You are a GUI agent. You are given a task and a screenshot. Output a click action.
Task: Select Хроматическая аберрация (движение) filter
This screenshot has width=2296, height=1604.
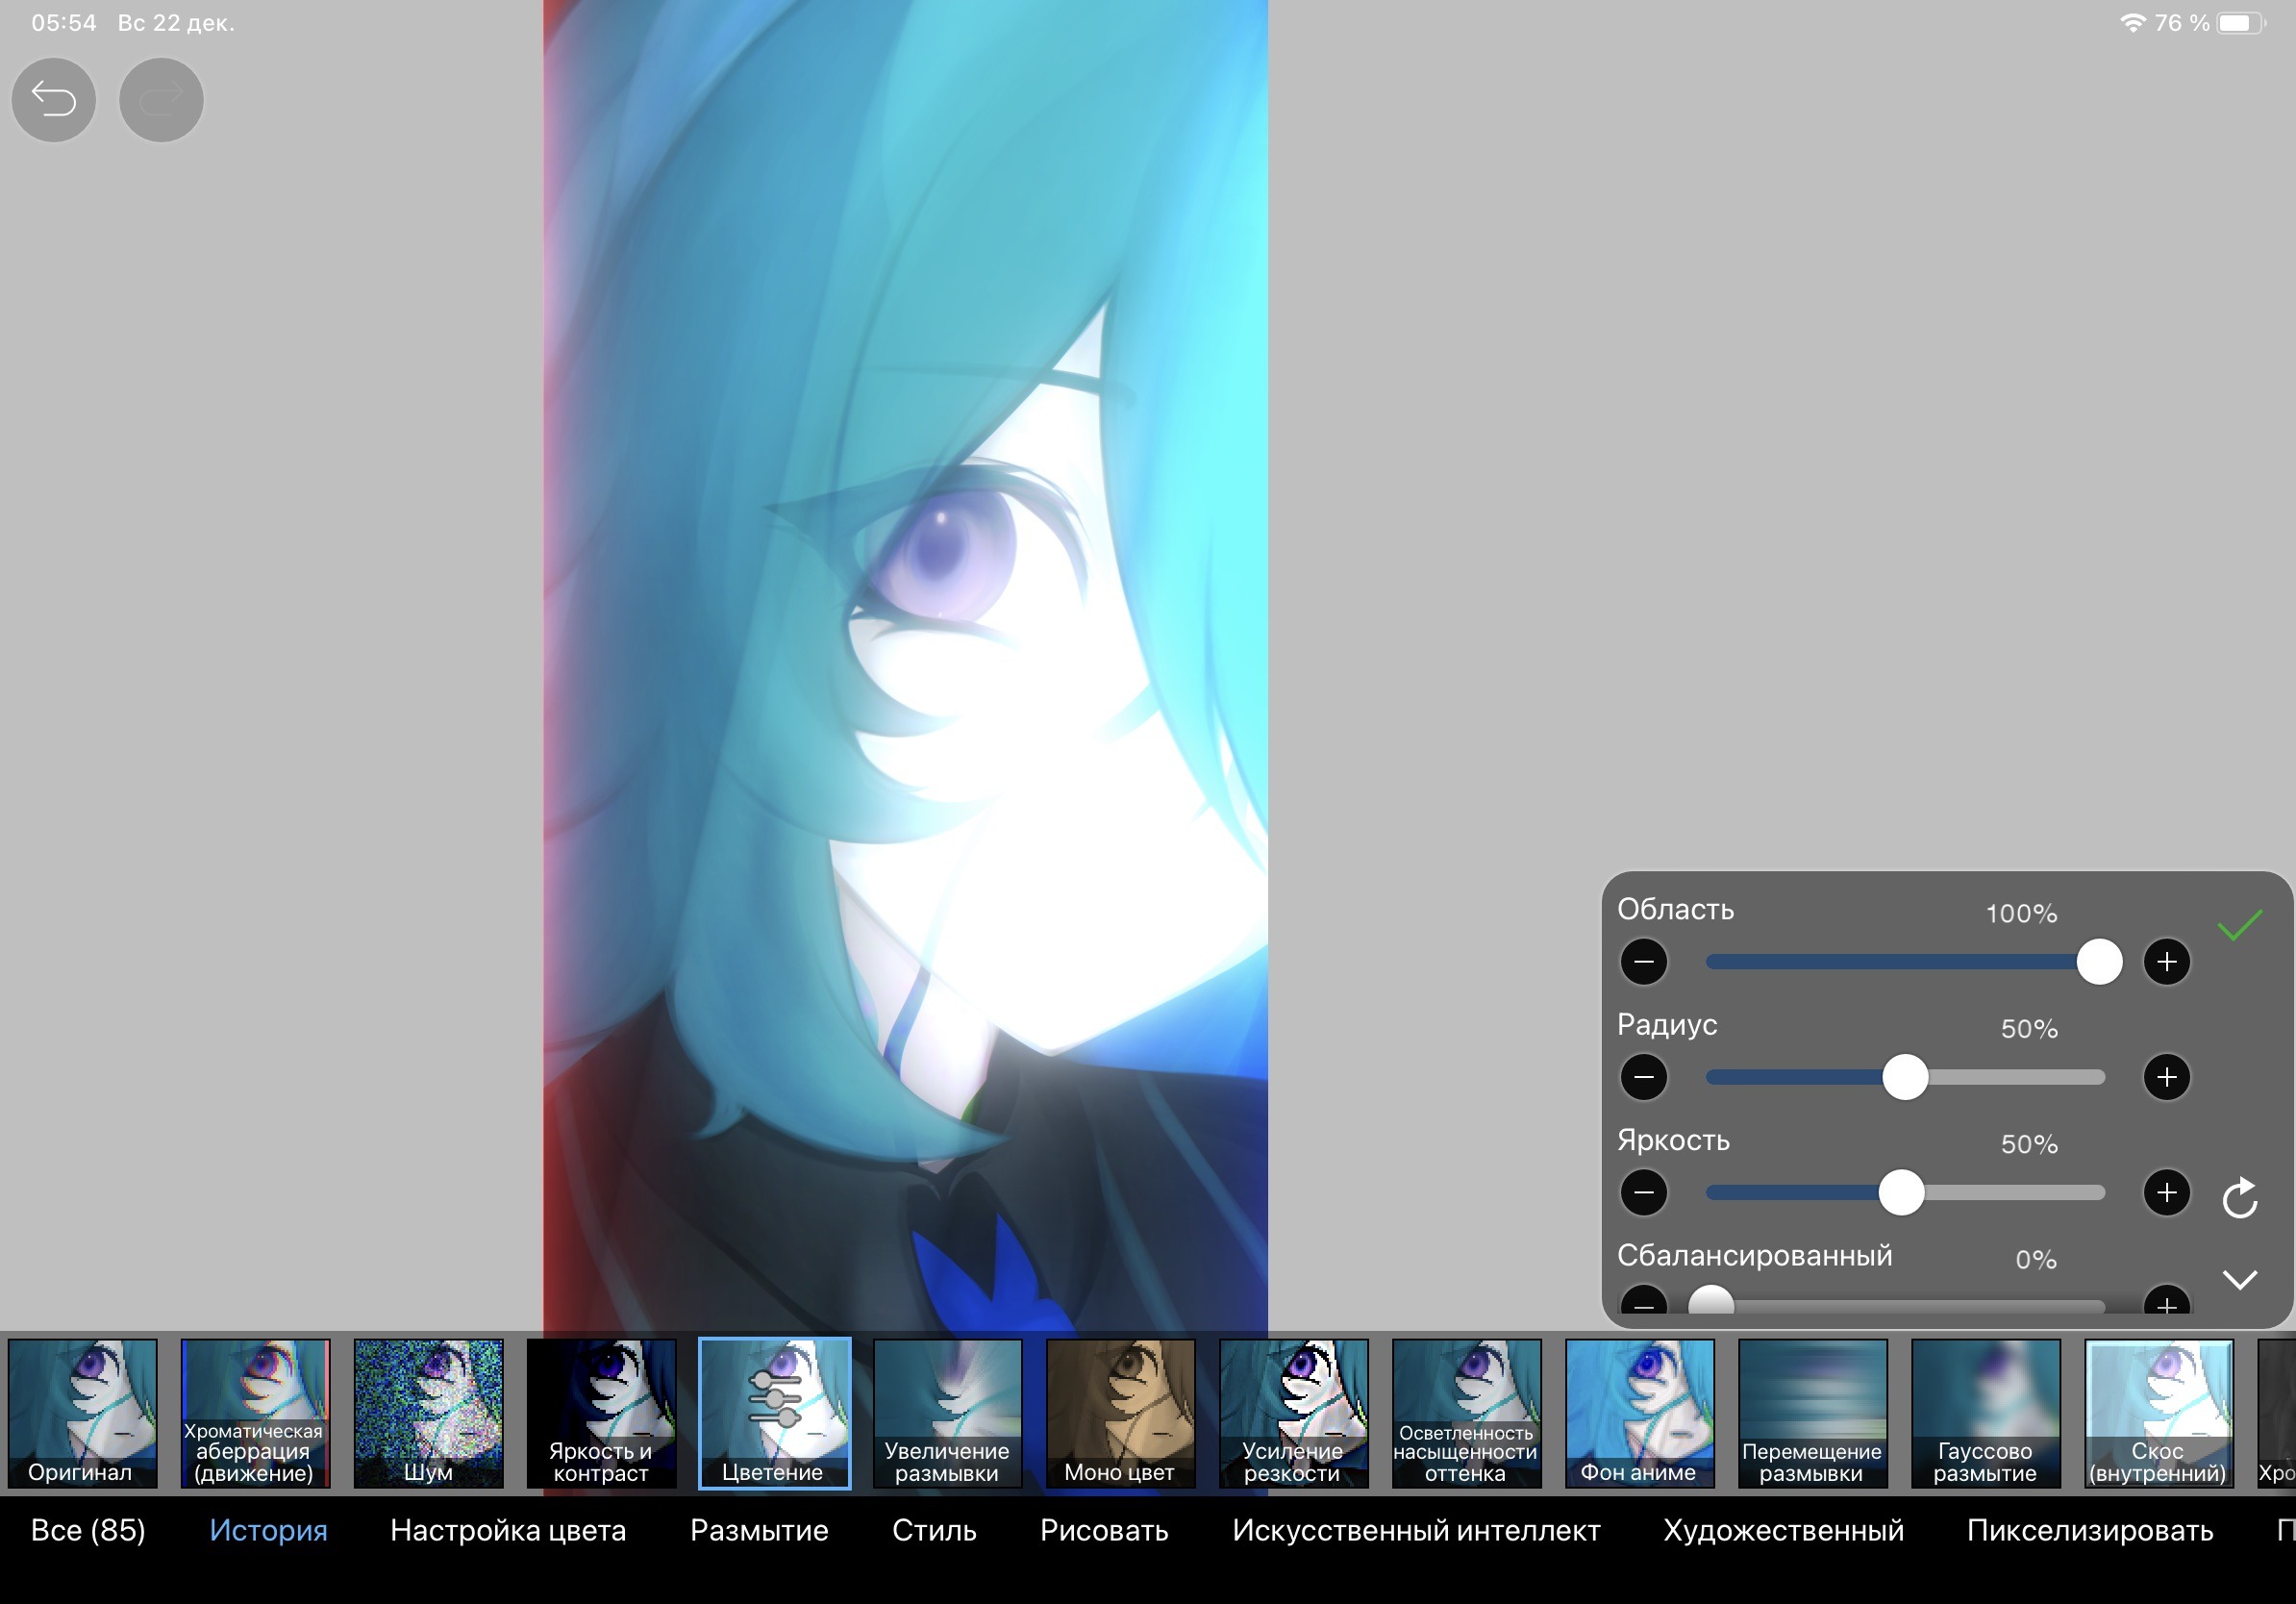tap(255, 1413)
